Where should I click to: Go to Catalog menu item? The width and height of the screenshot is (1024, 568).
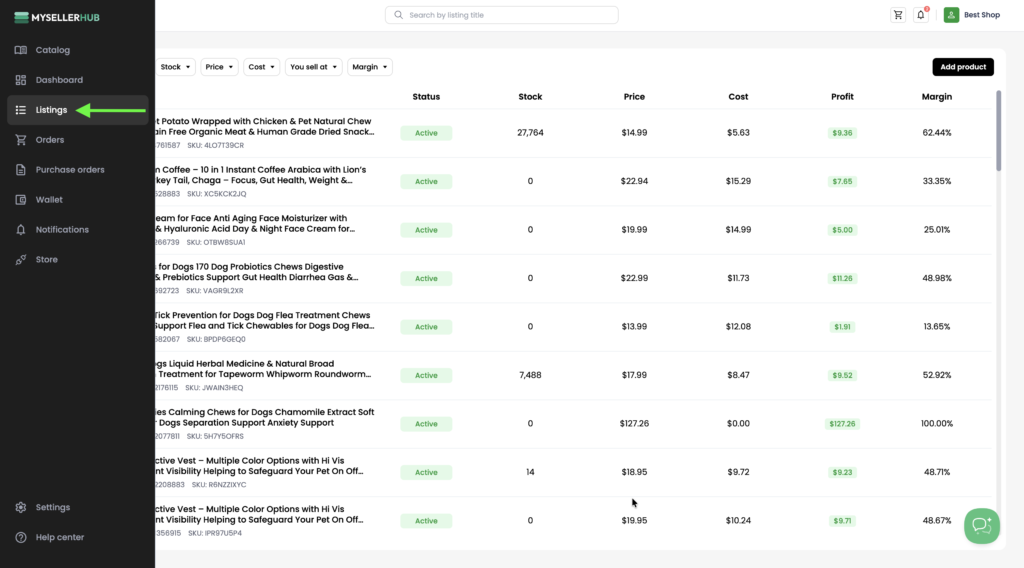point(53,50)
